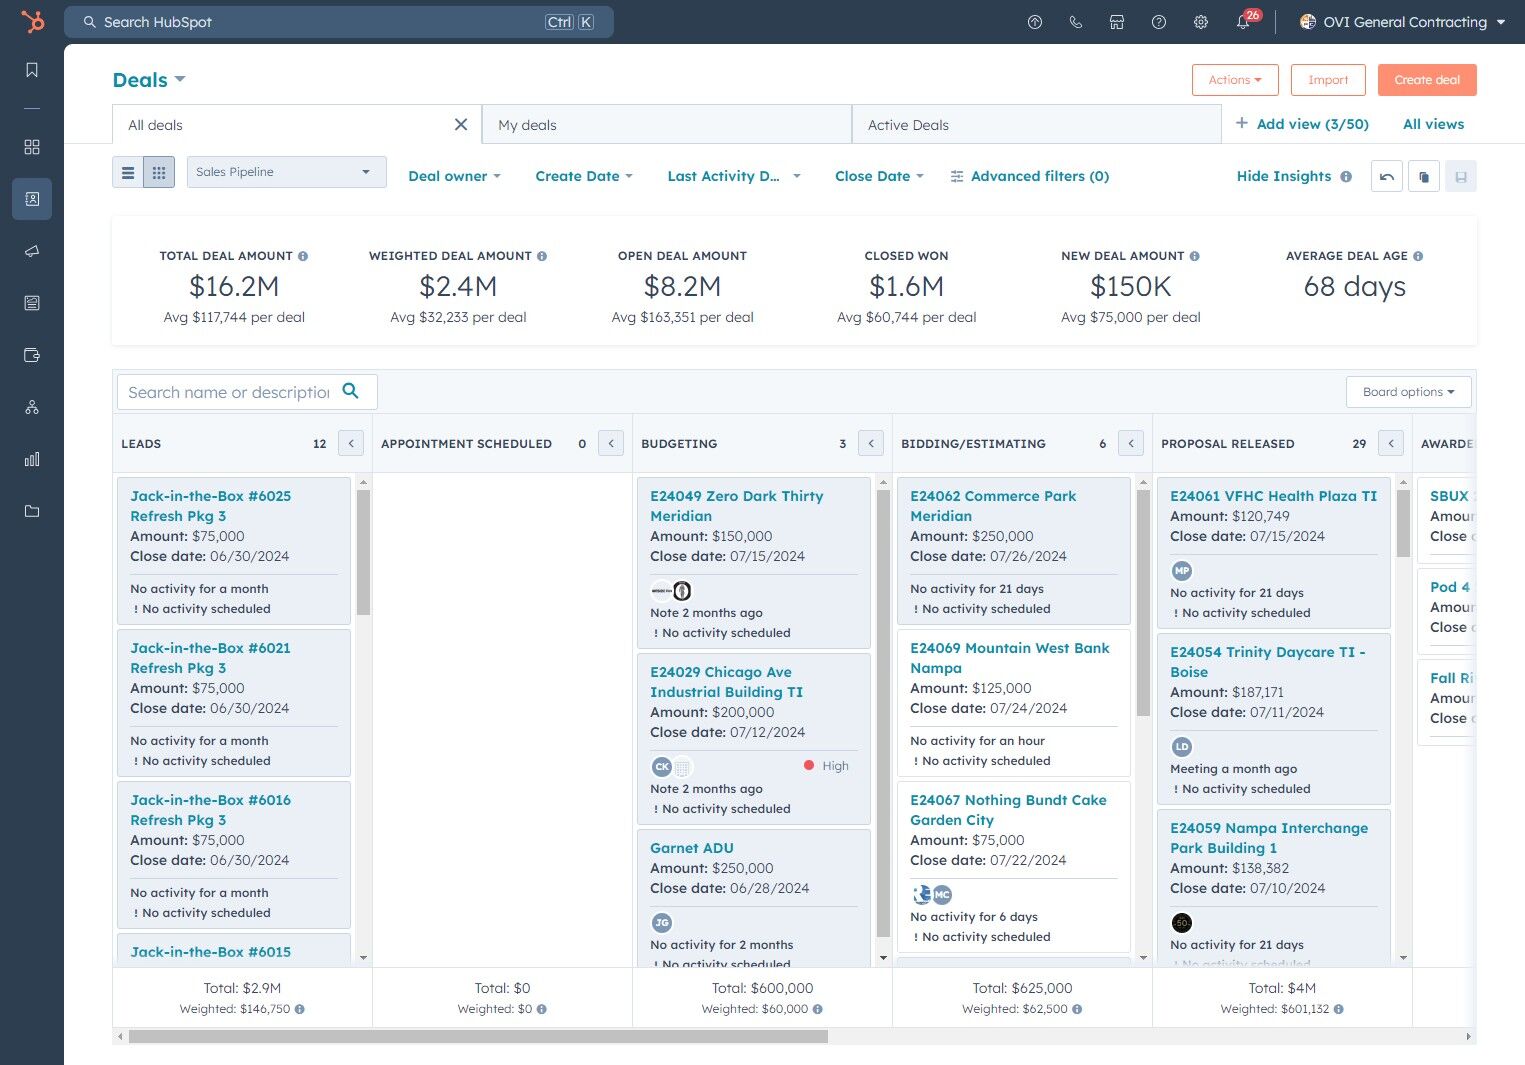Click the board's horizontal scrollbar
Screen dimensions: 1525x1065
tap(478, 1037)
